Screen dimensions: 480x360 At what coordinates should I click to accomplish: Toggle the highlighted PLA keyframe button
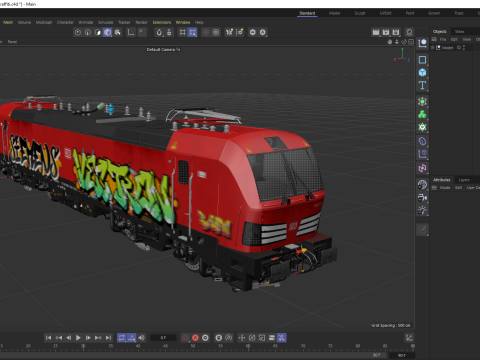(282, 338)
